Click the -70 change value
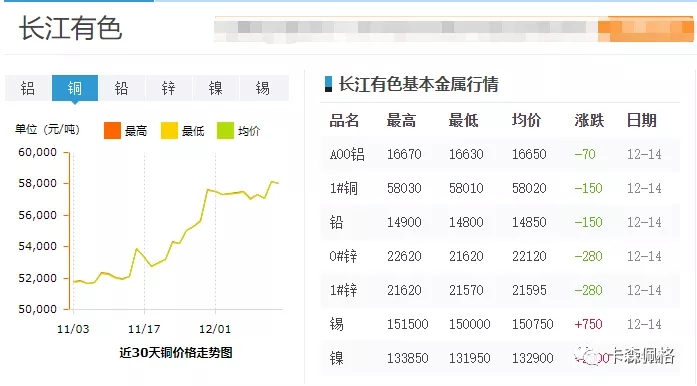 coord(585,154)
